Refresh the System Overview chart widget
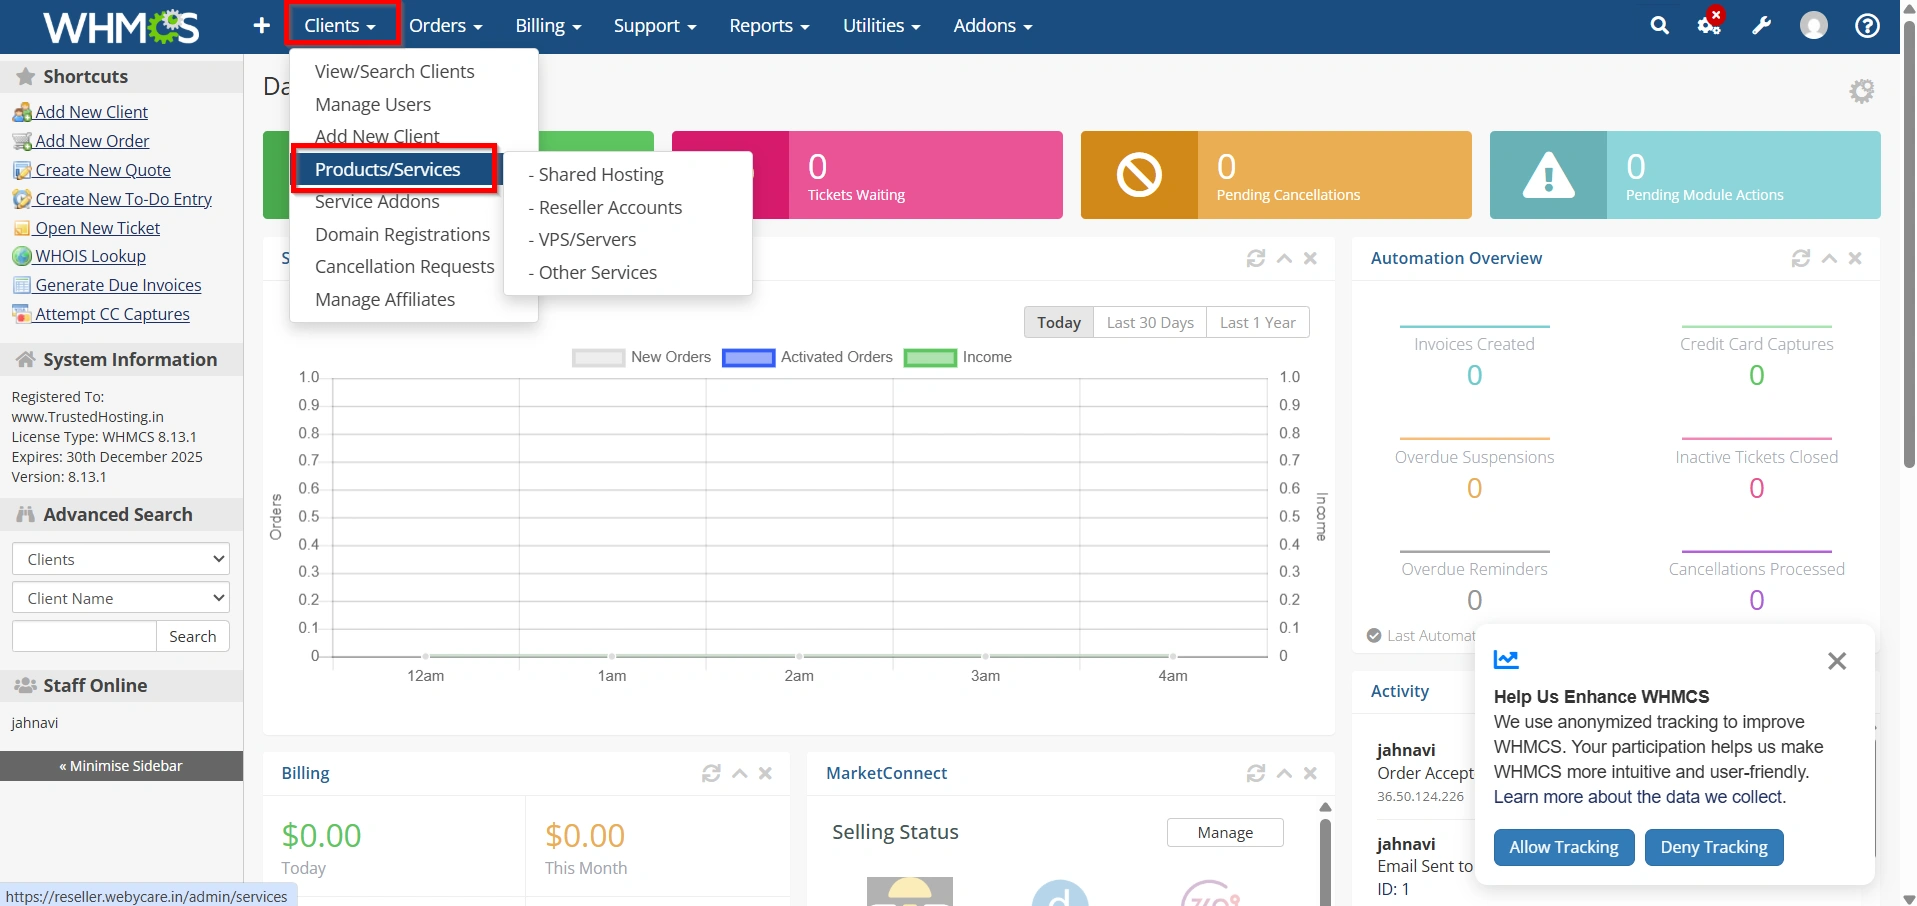This screenshot has height=906, width=1917. coord(1256,258)
